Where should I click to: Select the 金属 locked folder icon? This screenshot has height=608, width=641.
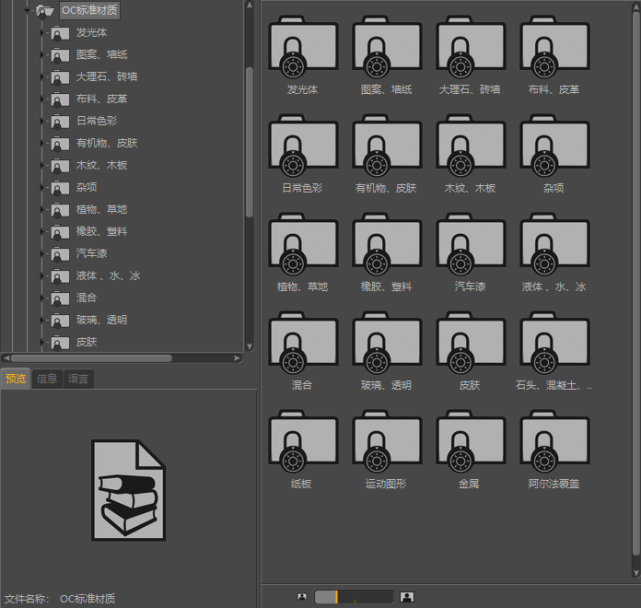(471, 441)
